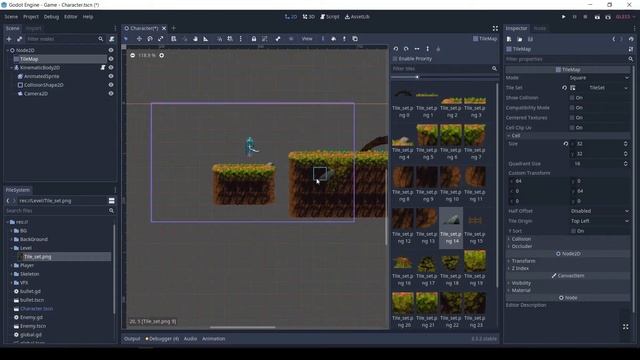Create new resource in Inspector

[x=509, y=39]
